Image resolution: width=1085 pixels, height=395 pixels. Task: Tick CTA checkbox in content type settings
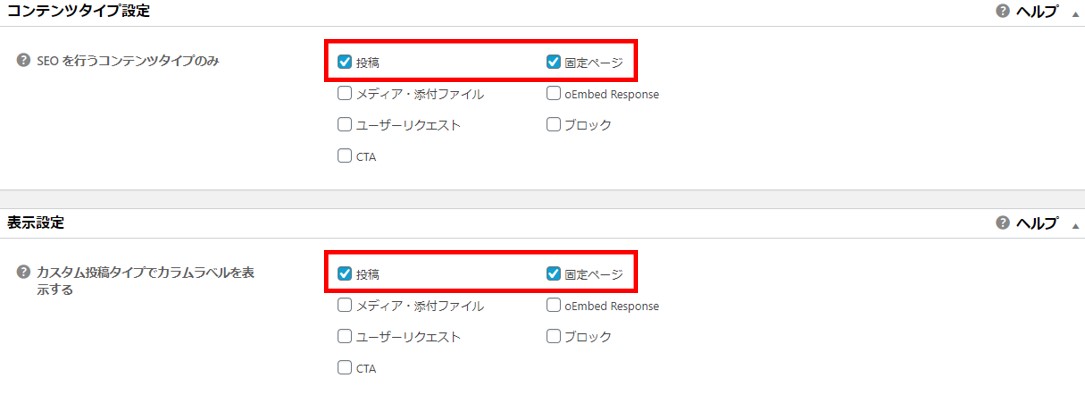pyautogui.click(x=345, y=156)
